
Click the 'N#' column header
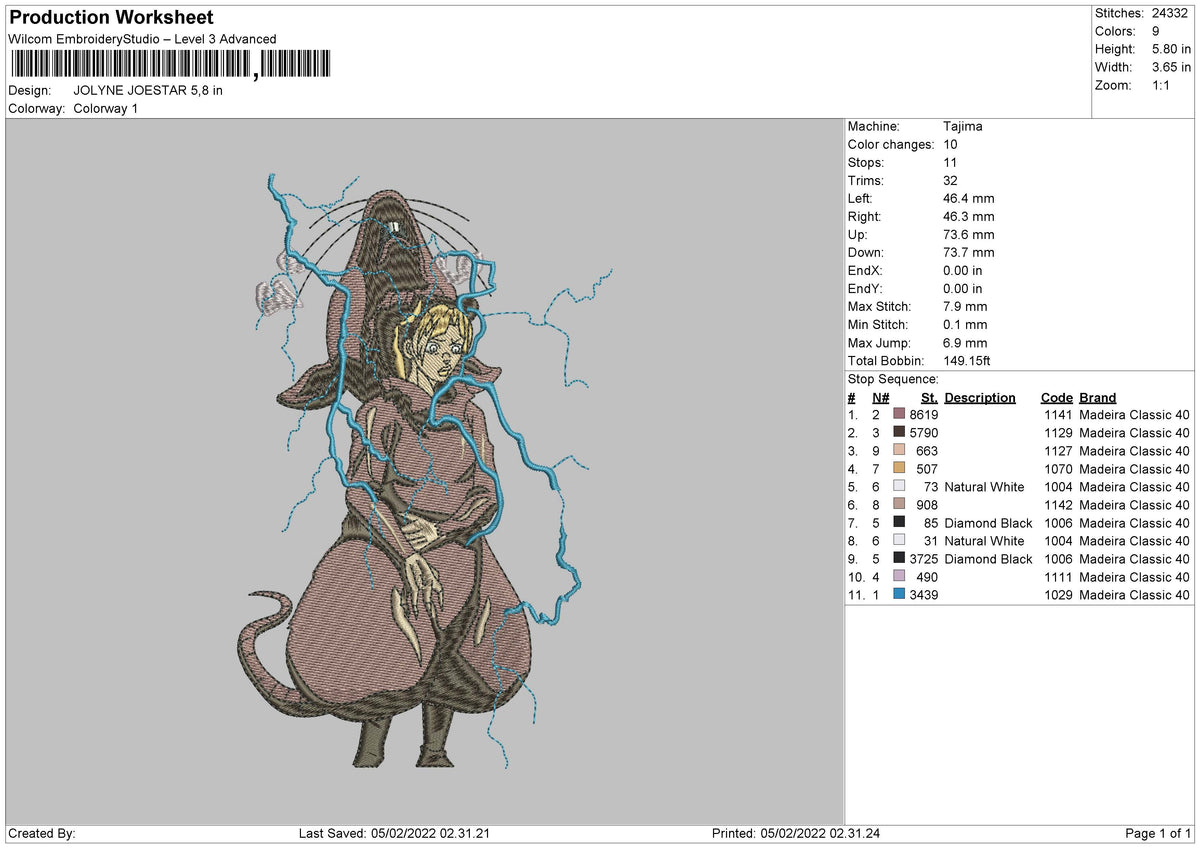pos(880,397)
